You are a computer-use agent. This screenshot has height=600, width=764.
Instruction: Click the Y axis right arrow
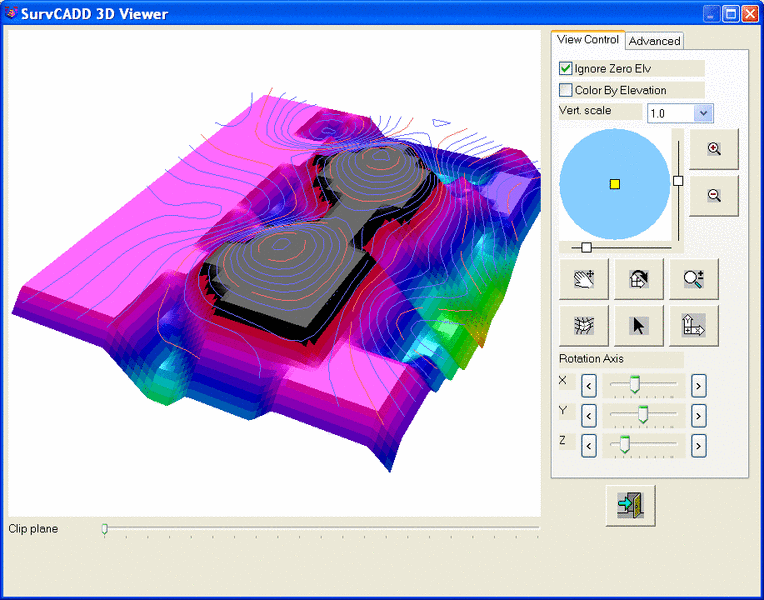699,416
